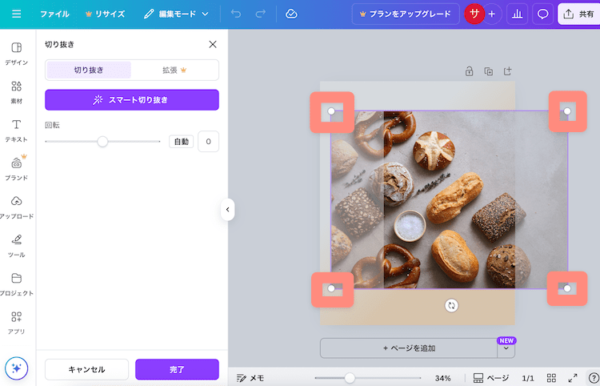Click the 自動 auto rotate button
This screenshot has width=600, height=386.
tap(181, 142)
